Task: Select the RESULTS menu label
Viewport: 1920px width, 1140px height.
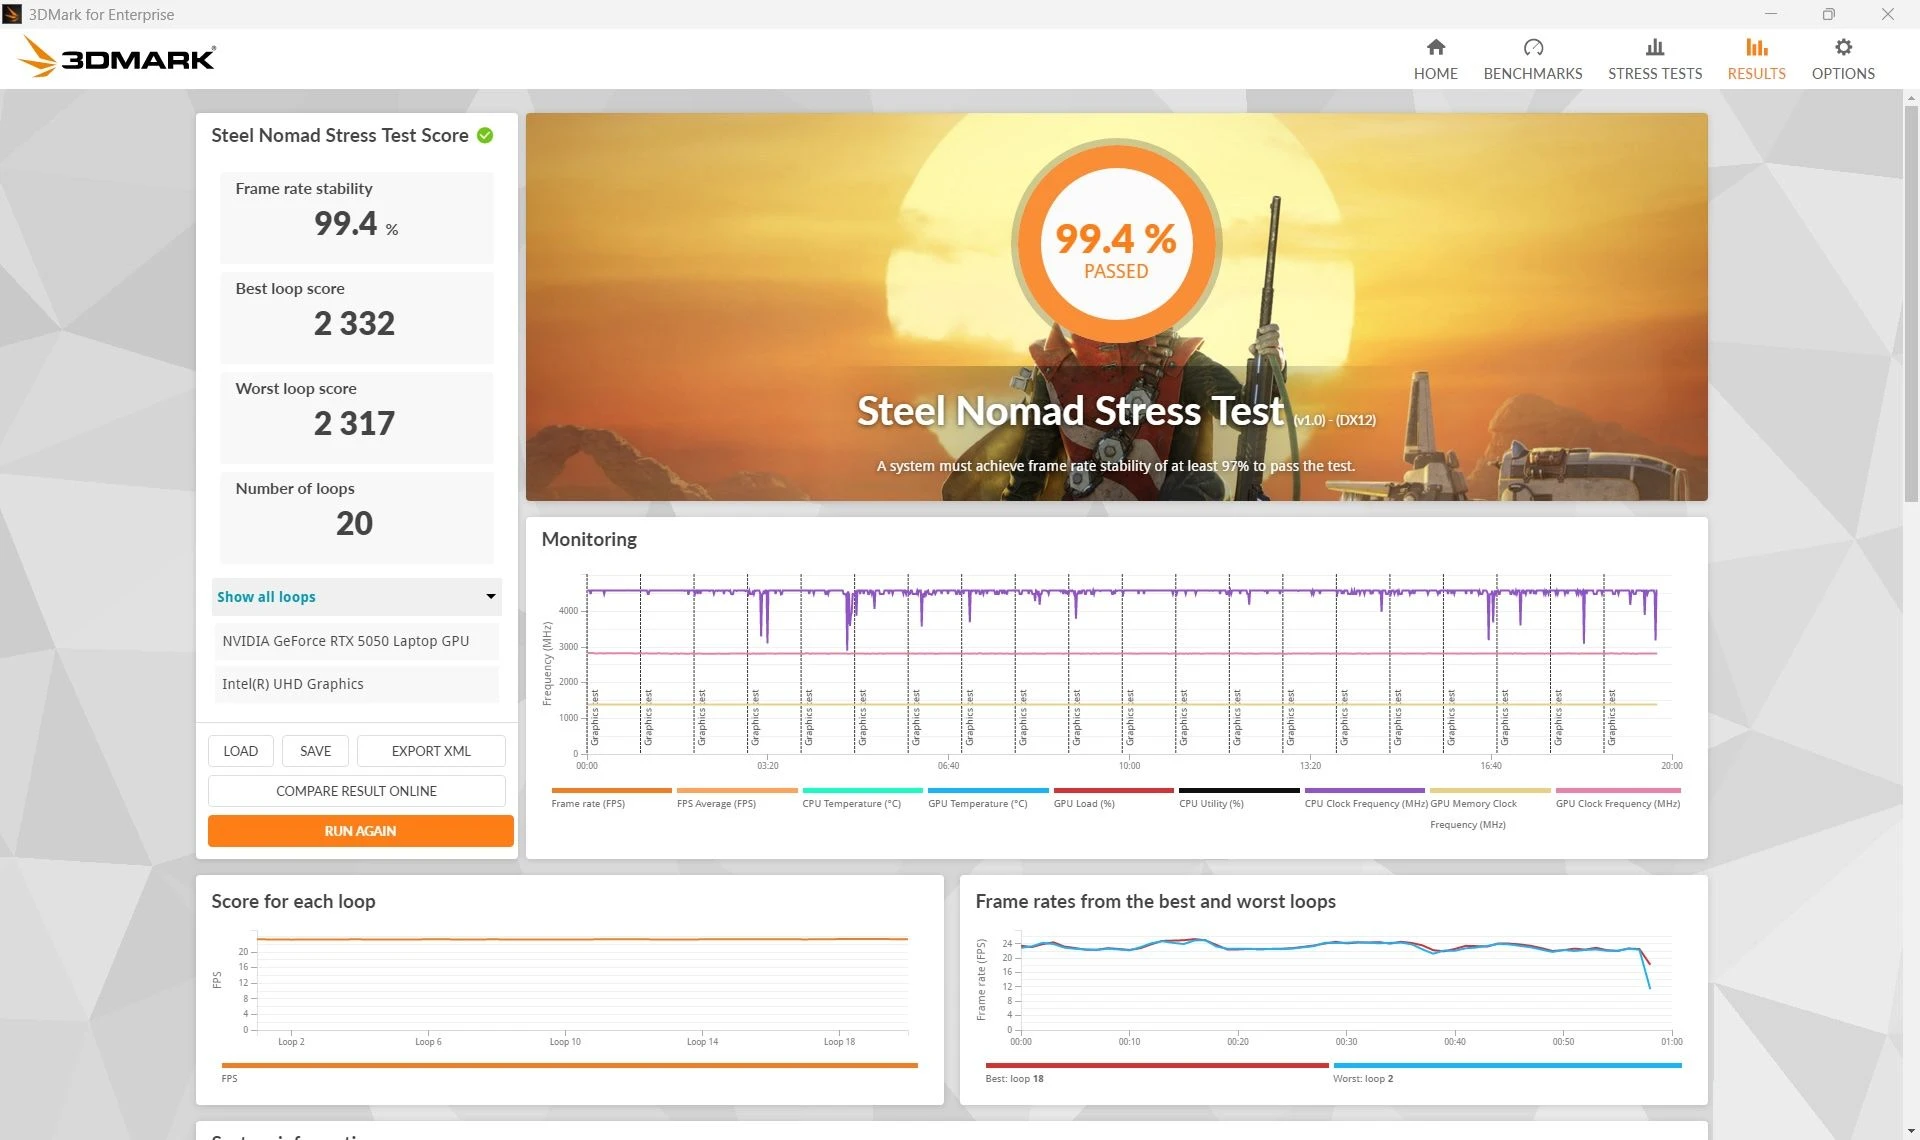Action: (1756, 74)
